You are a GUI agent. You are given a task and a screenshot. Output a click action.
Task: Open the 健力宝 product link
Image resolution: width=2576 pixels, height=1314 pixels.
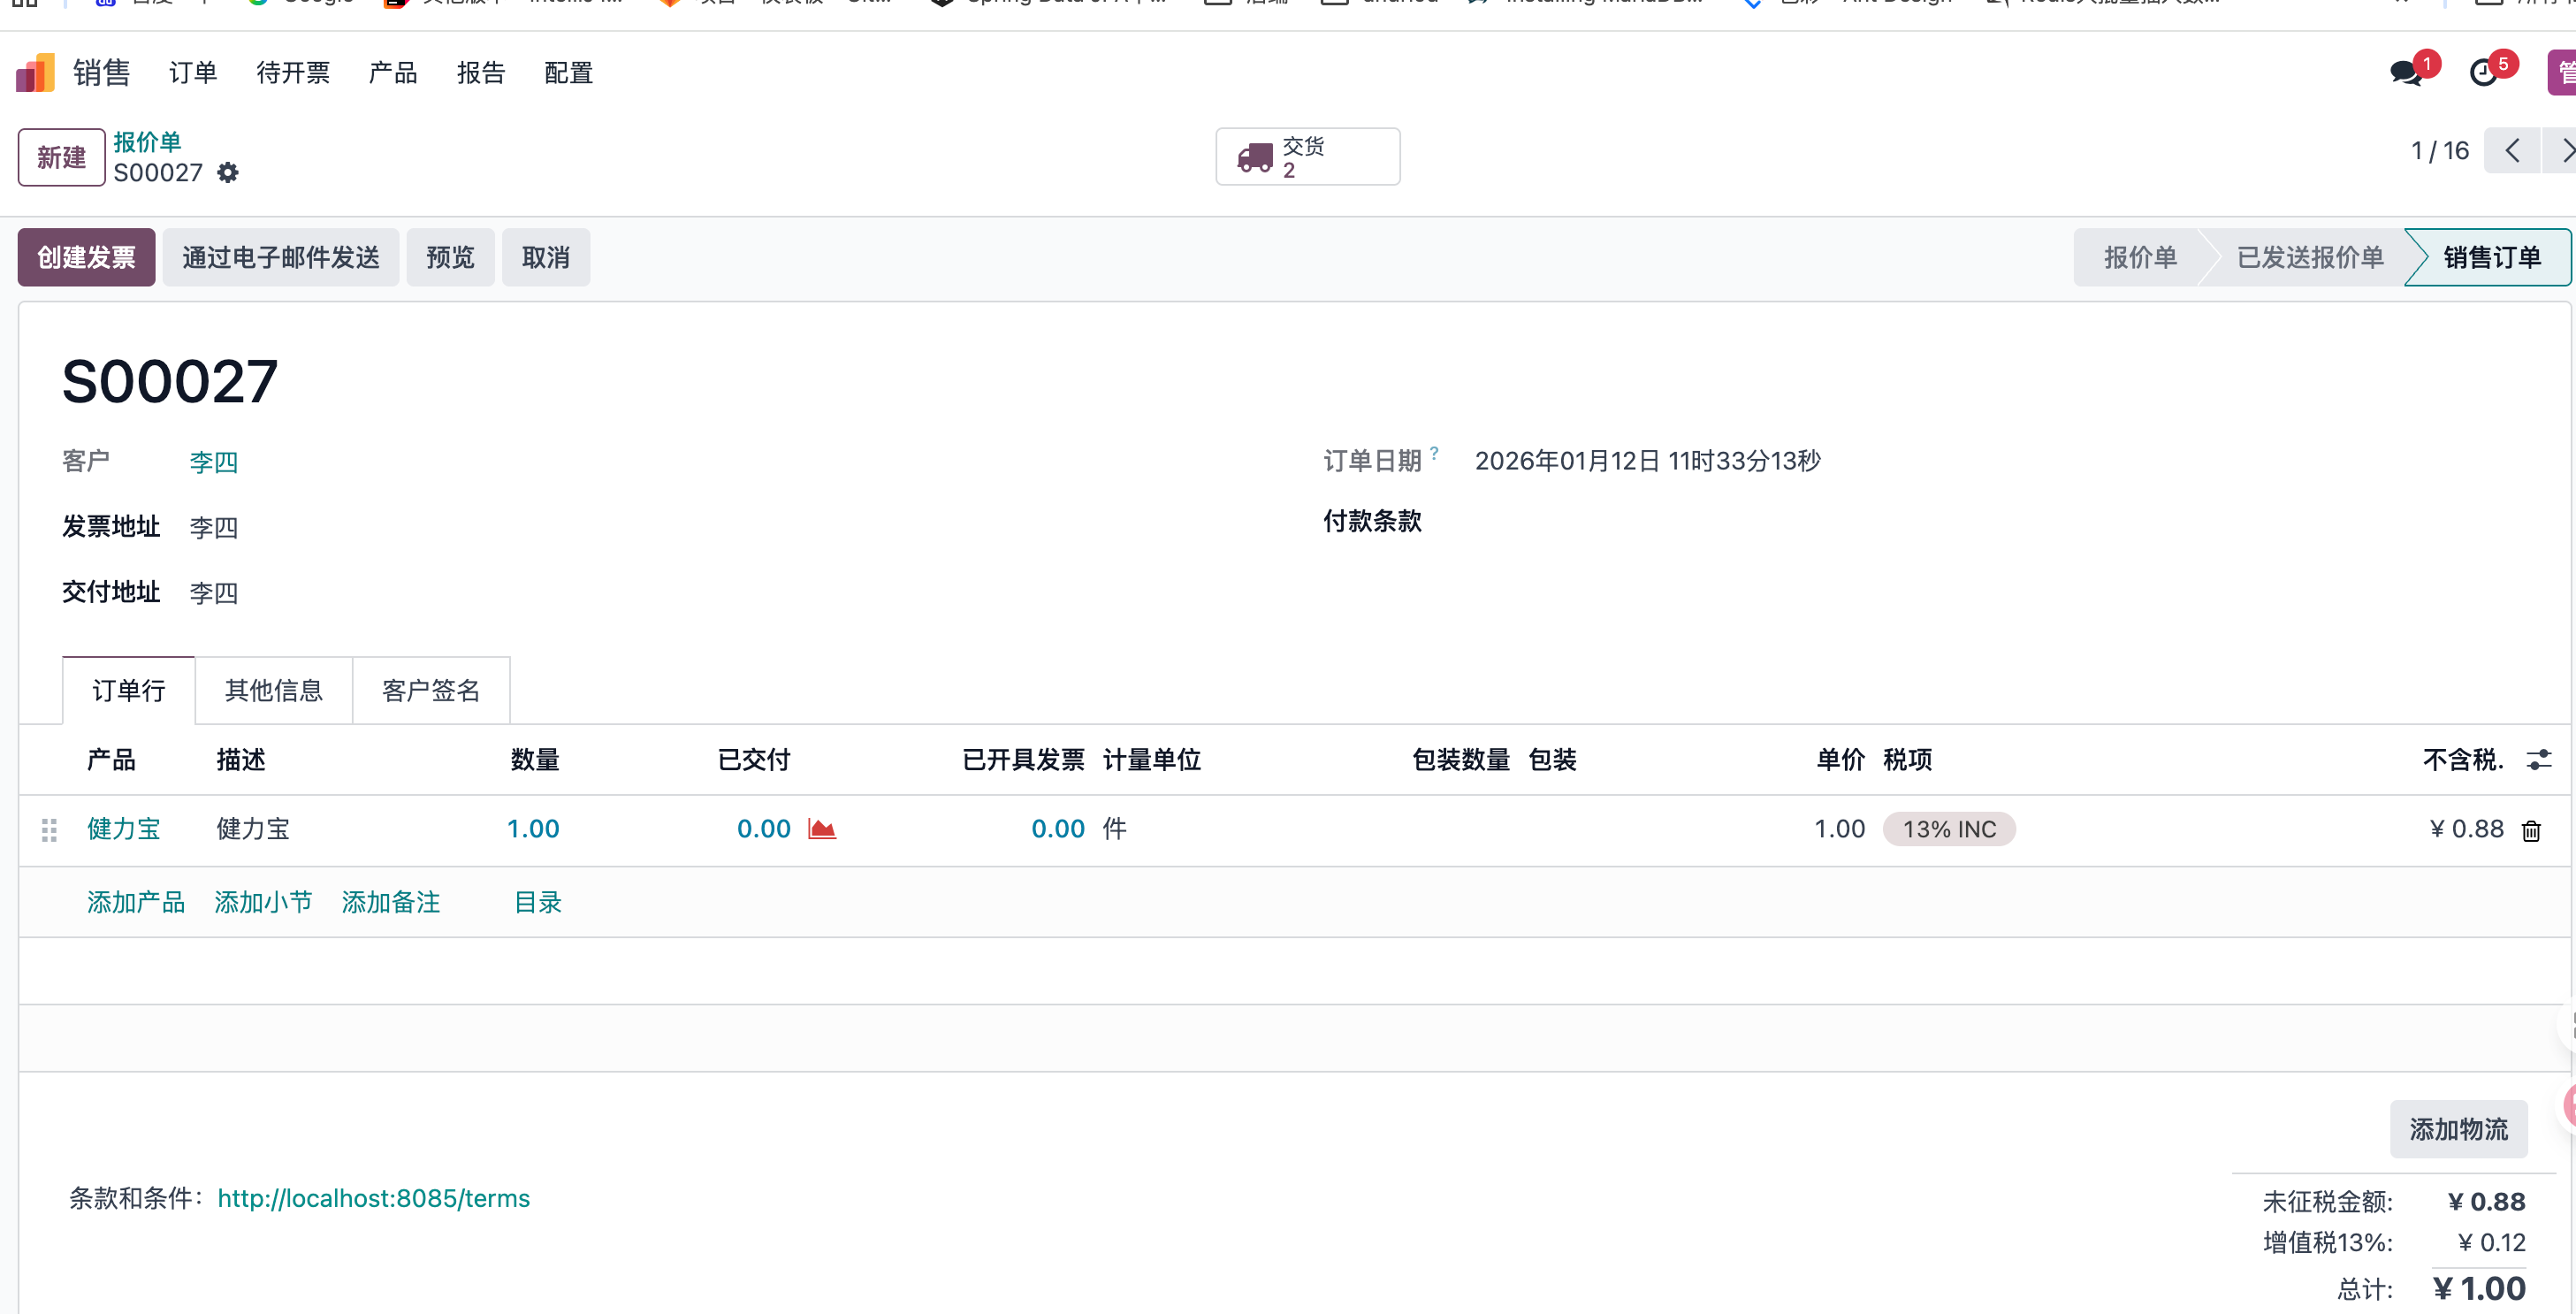coord(124,829)
